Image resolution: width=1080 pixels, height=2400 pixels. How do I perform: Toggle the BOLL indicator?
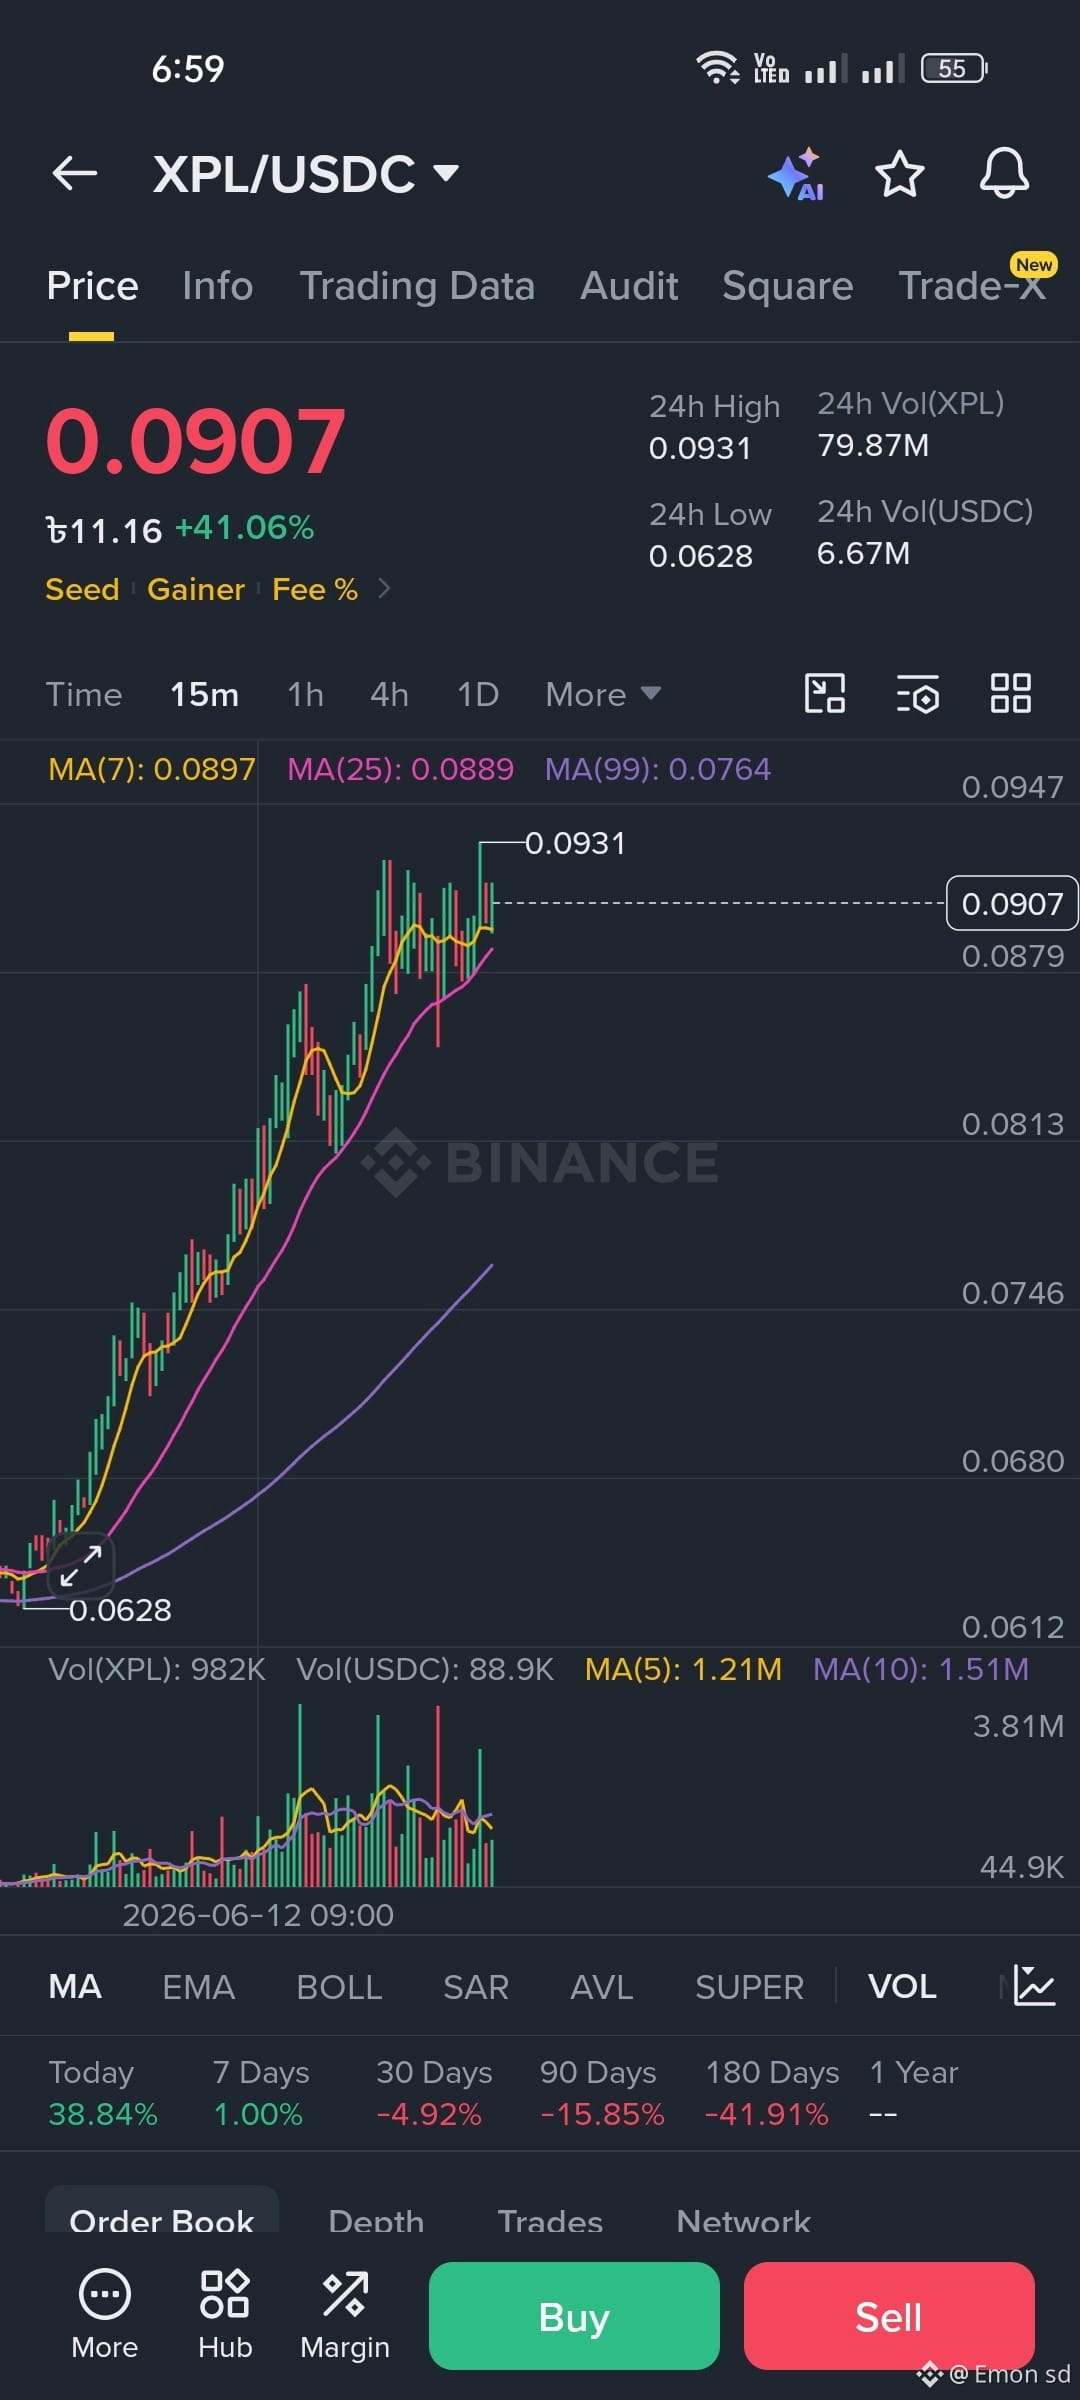point(339,1986)
